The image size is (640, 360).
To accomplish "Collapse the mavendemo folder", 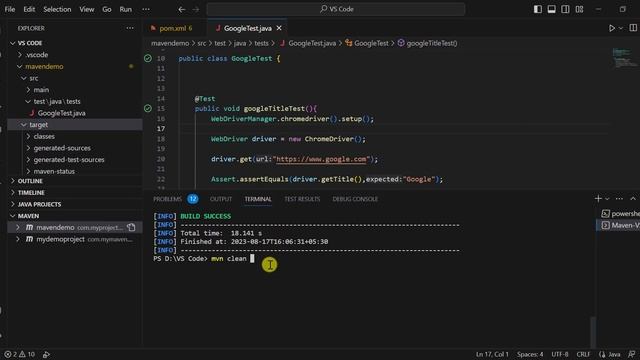I will pos(75,67).
